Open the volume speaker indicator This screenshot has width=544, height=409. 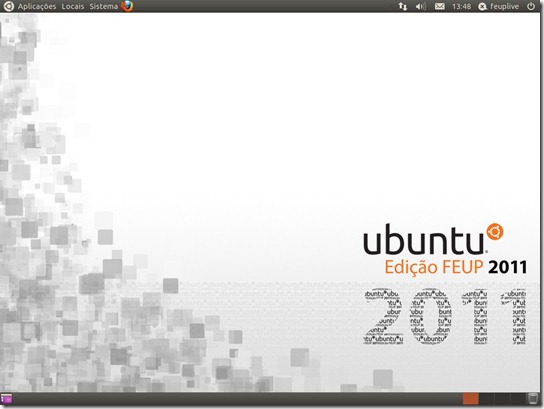421,6
